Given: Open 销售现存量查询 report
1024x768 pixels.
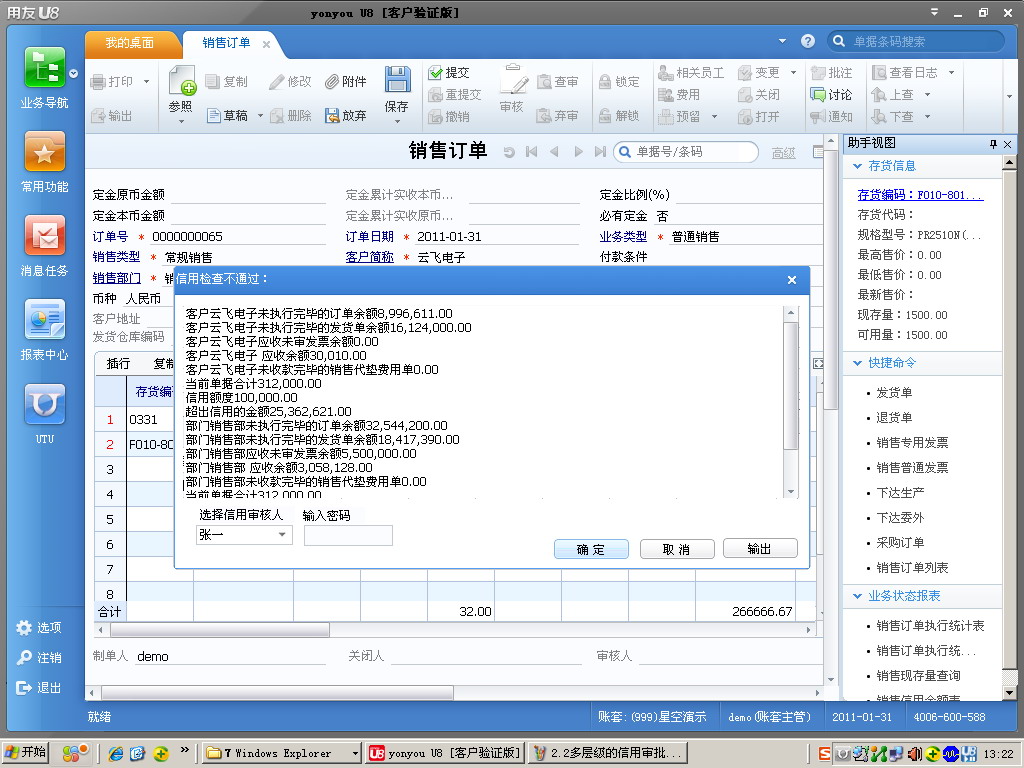Looking at the screenshot, I should (x=918, y=676).
